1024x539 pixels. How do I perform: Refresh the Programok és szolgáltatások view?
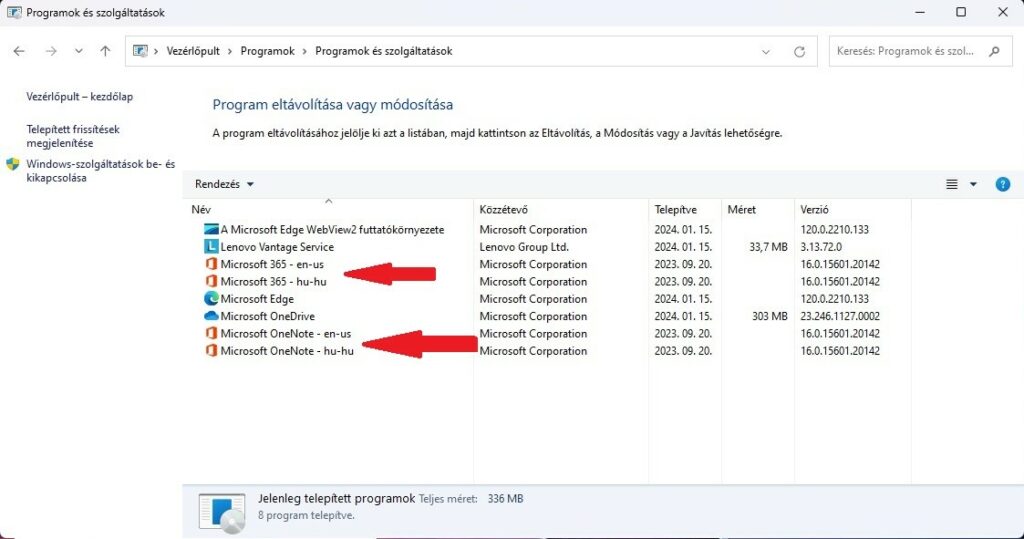(799, 52)
